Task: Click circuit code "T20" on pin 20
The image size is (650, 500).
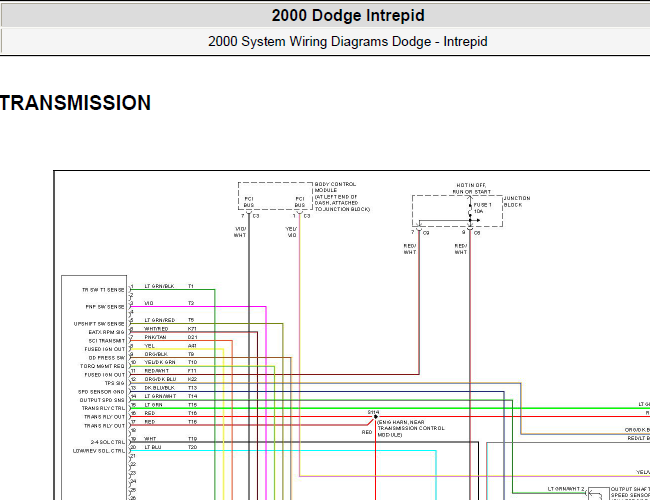Action: (x=192, y=447)
